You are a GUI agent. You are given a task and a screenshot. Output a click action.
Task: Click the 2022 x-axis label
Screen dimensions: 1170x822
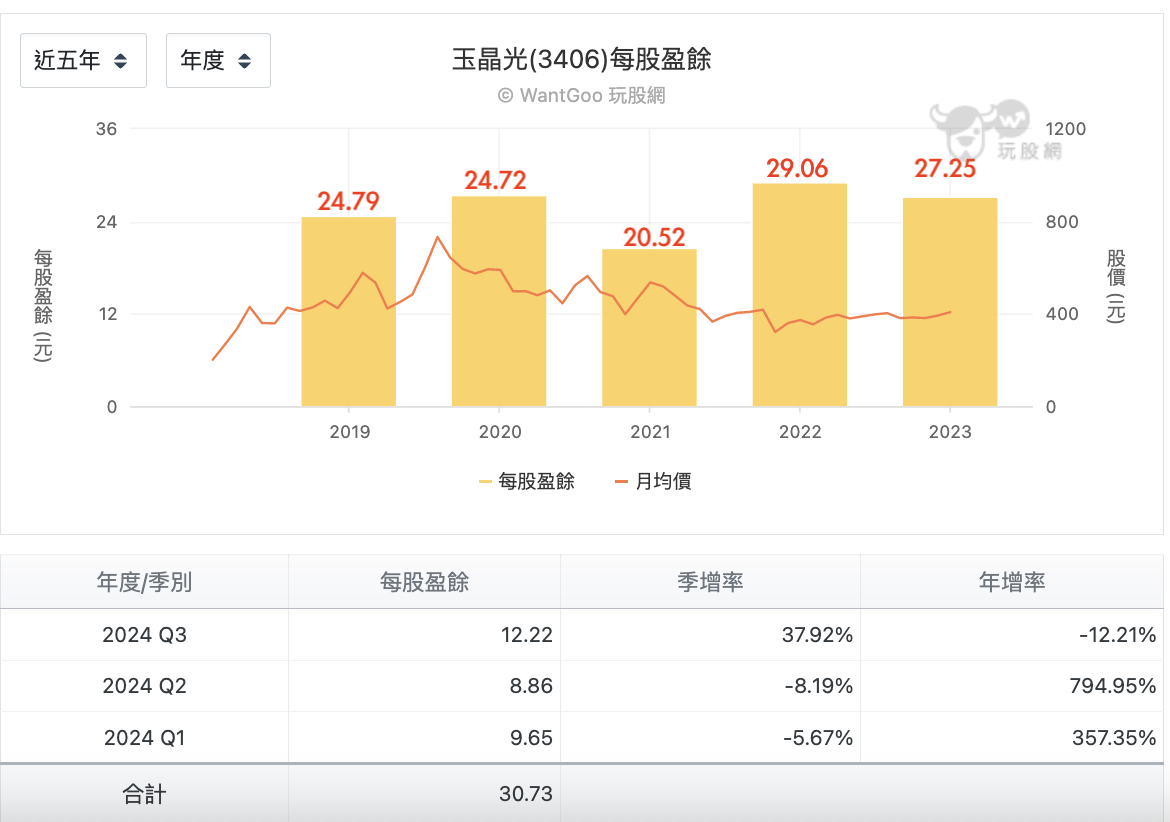point(800,432)
